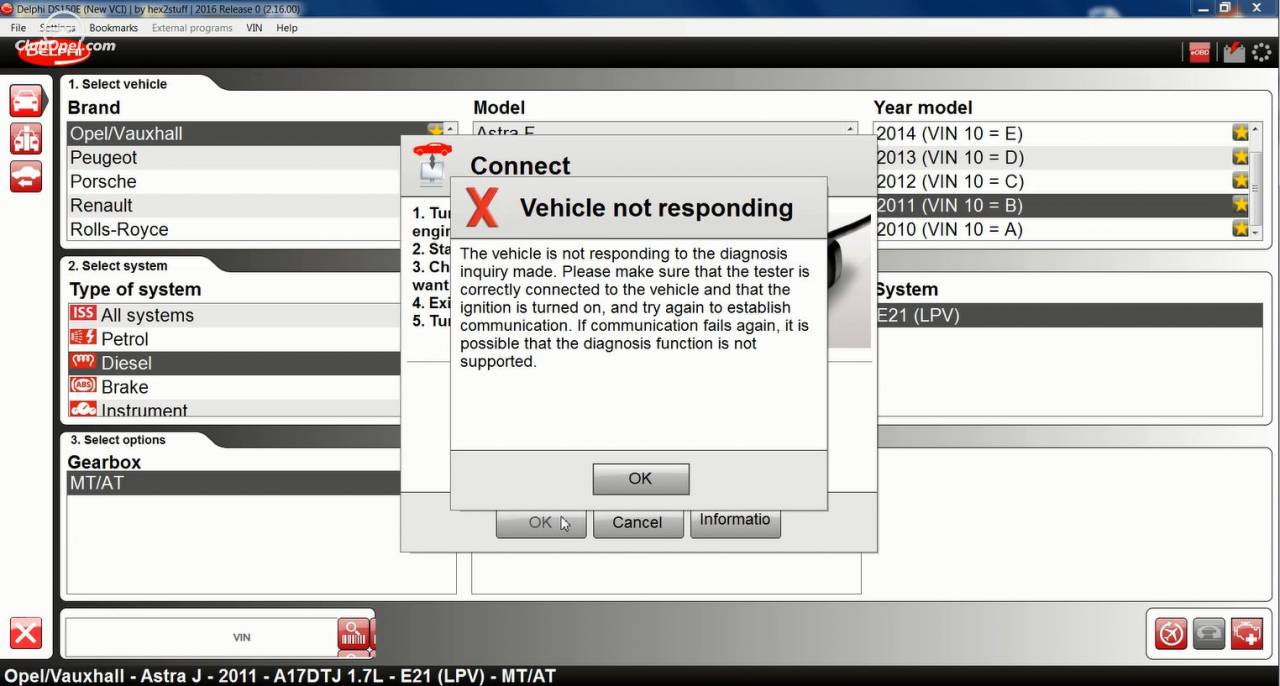The width and height of the screenshot is (1280, 686).
Task: Select E21 (LPV) in System list
Action: click(1068, 315)
